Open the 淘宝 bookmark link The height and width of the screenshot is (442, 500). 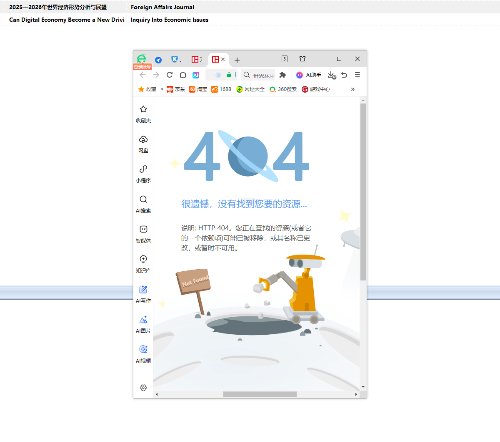pyautogui.click(x=198, y=89)
